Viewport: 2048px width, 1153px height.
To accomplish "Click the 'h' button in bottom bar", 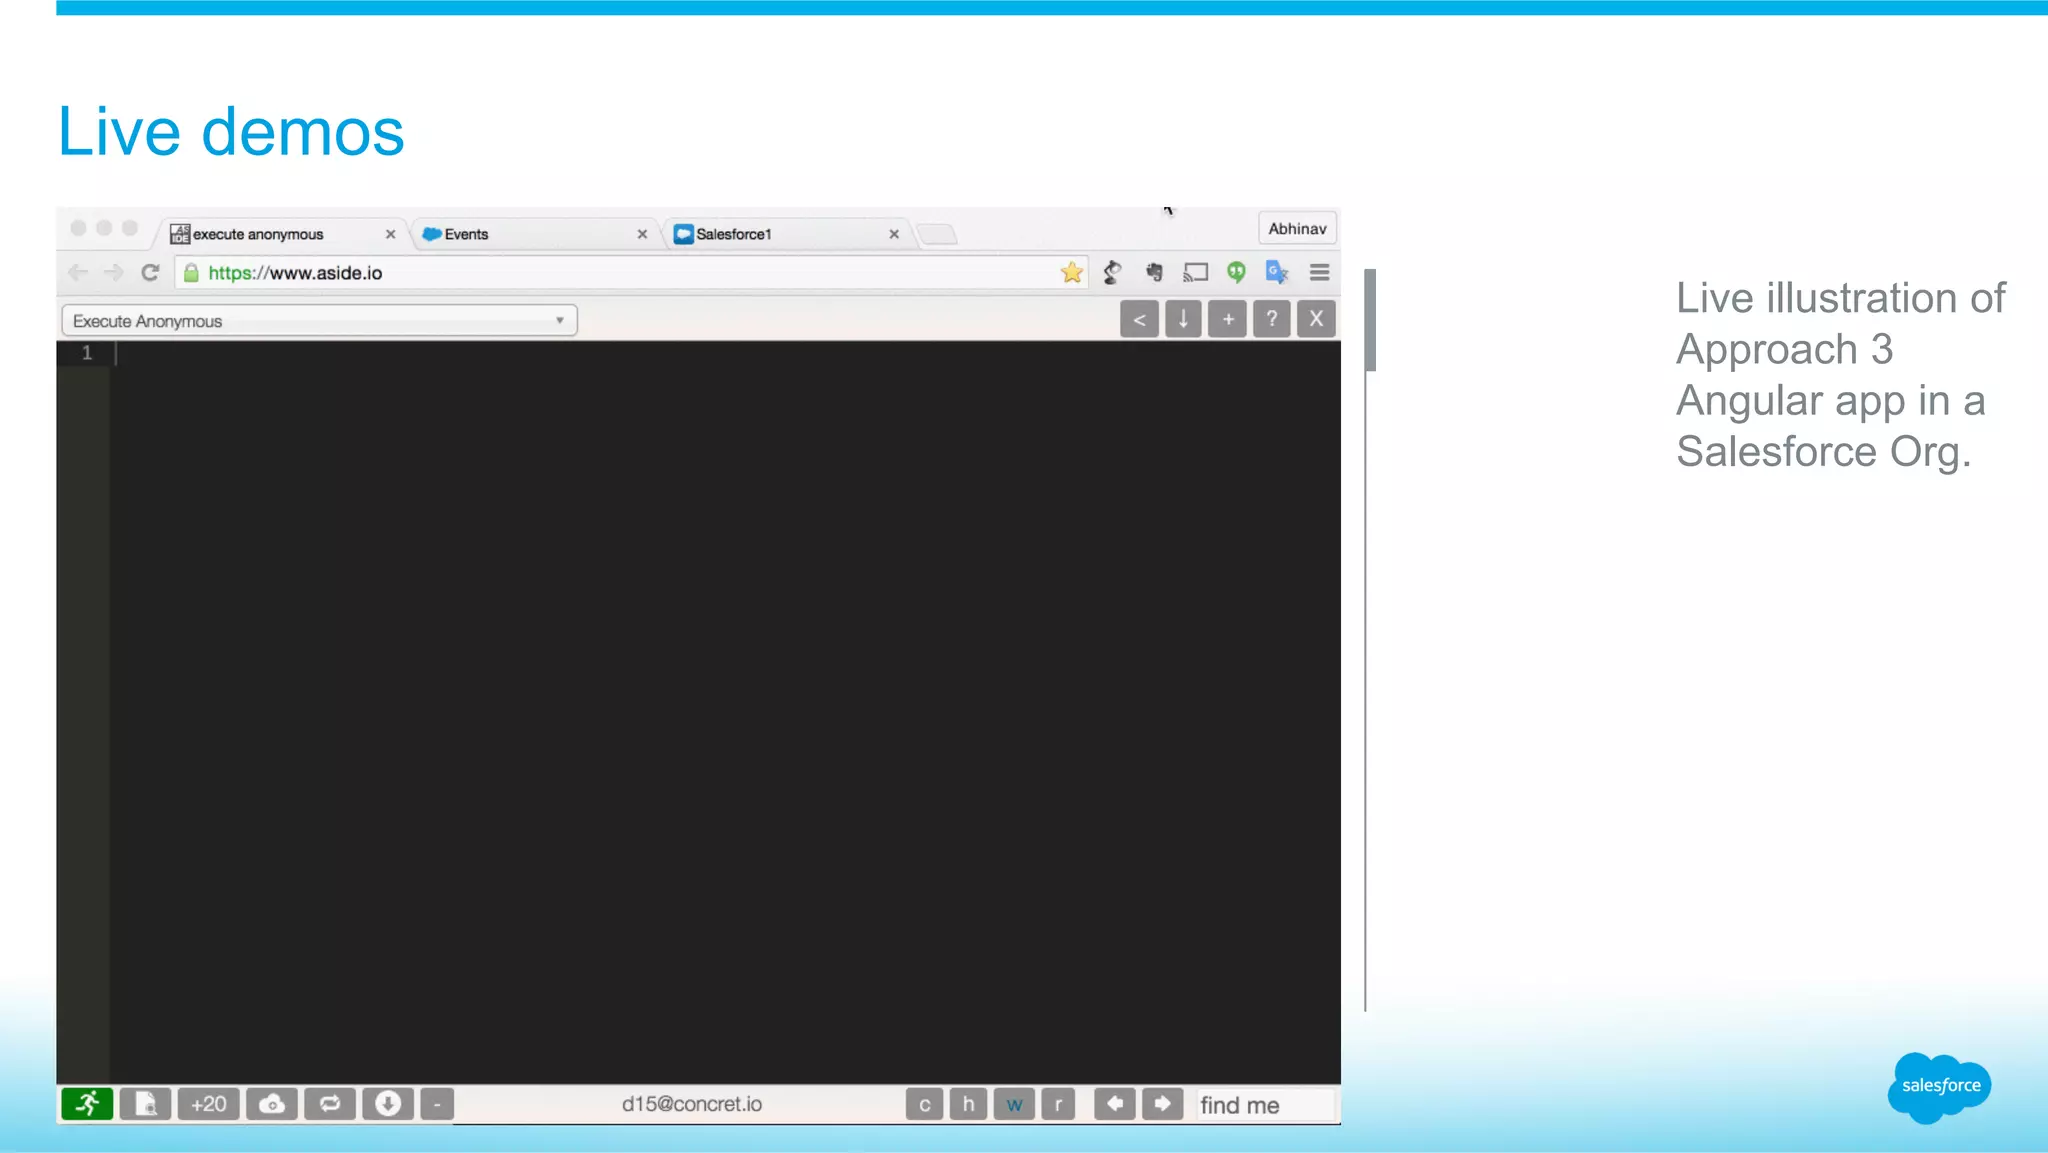I will pos(968,1104).
